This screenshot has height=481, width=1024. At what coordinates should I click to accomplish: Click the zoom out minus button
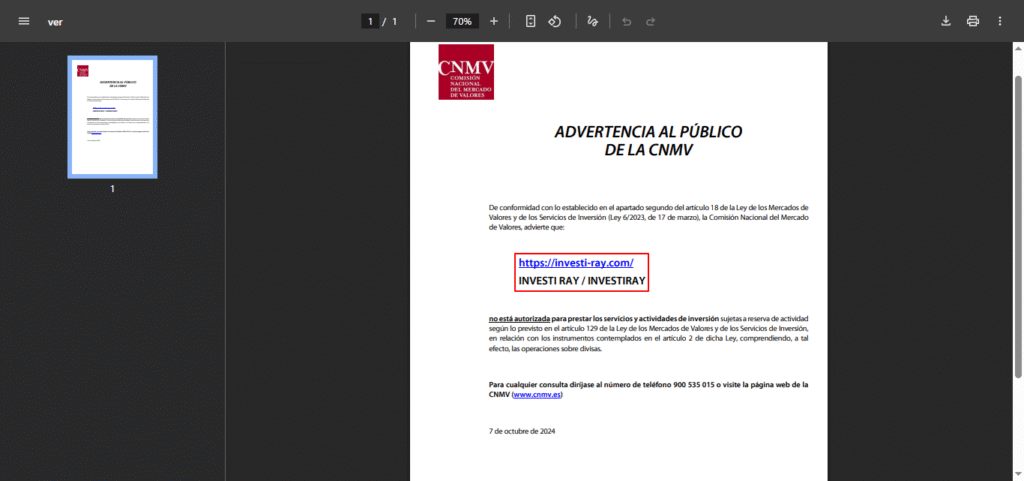430,22
